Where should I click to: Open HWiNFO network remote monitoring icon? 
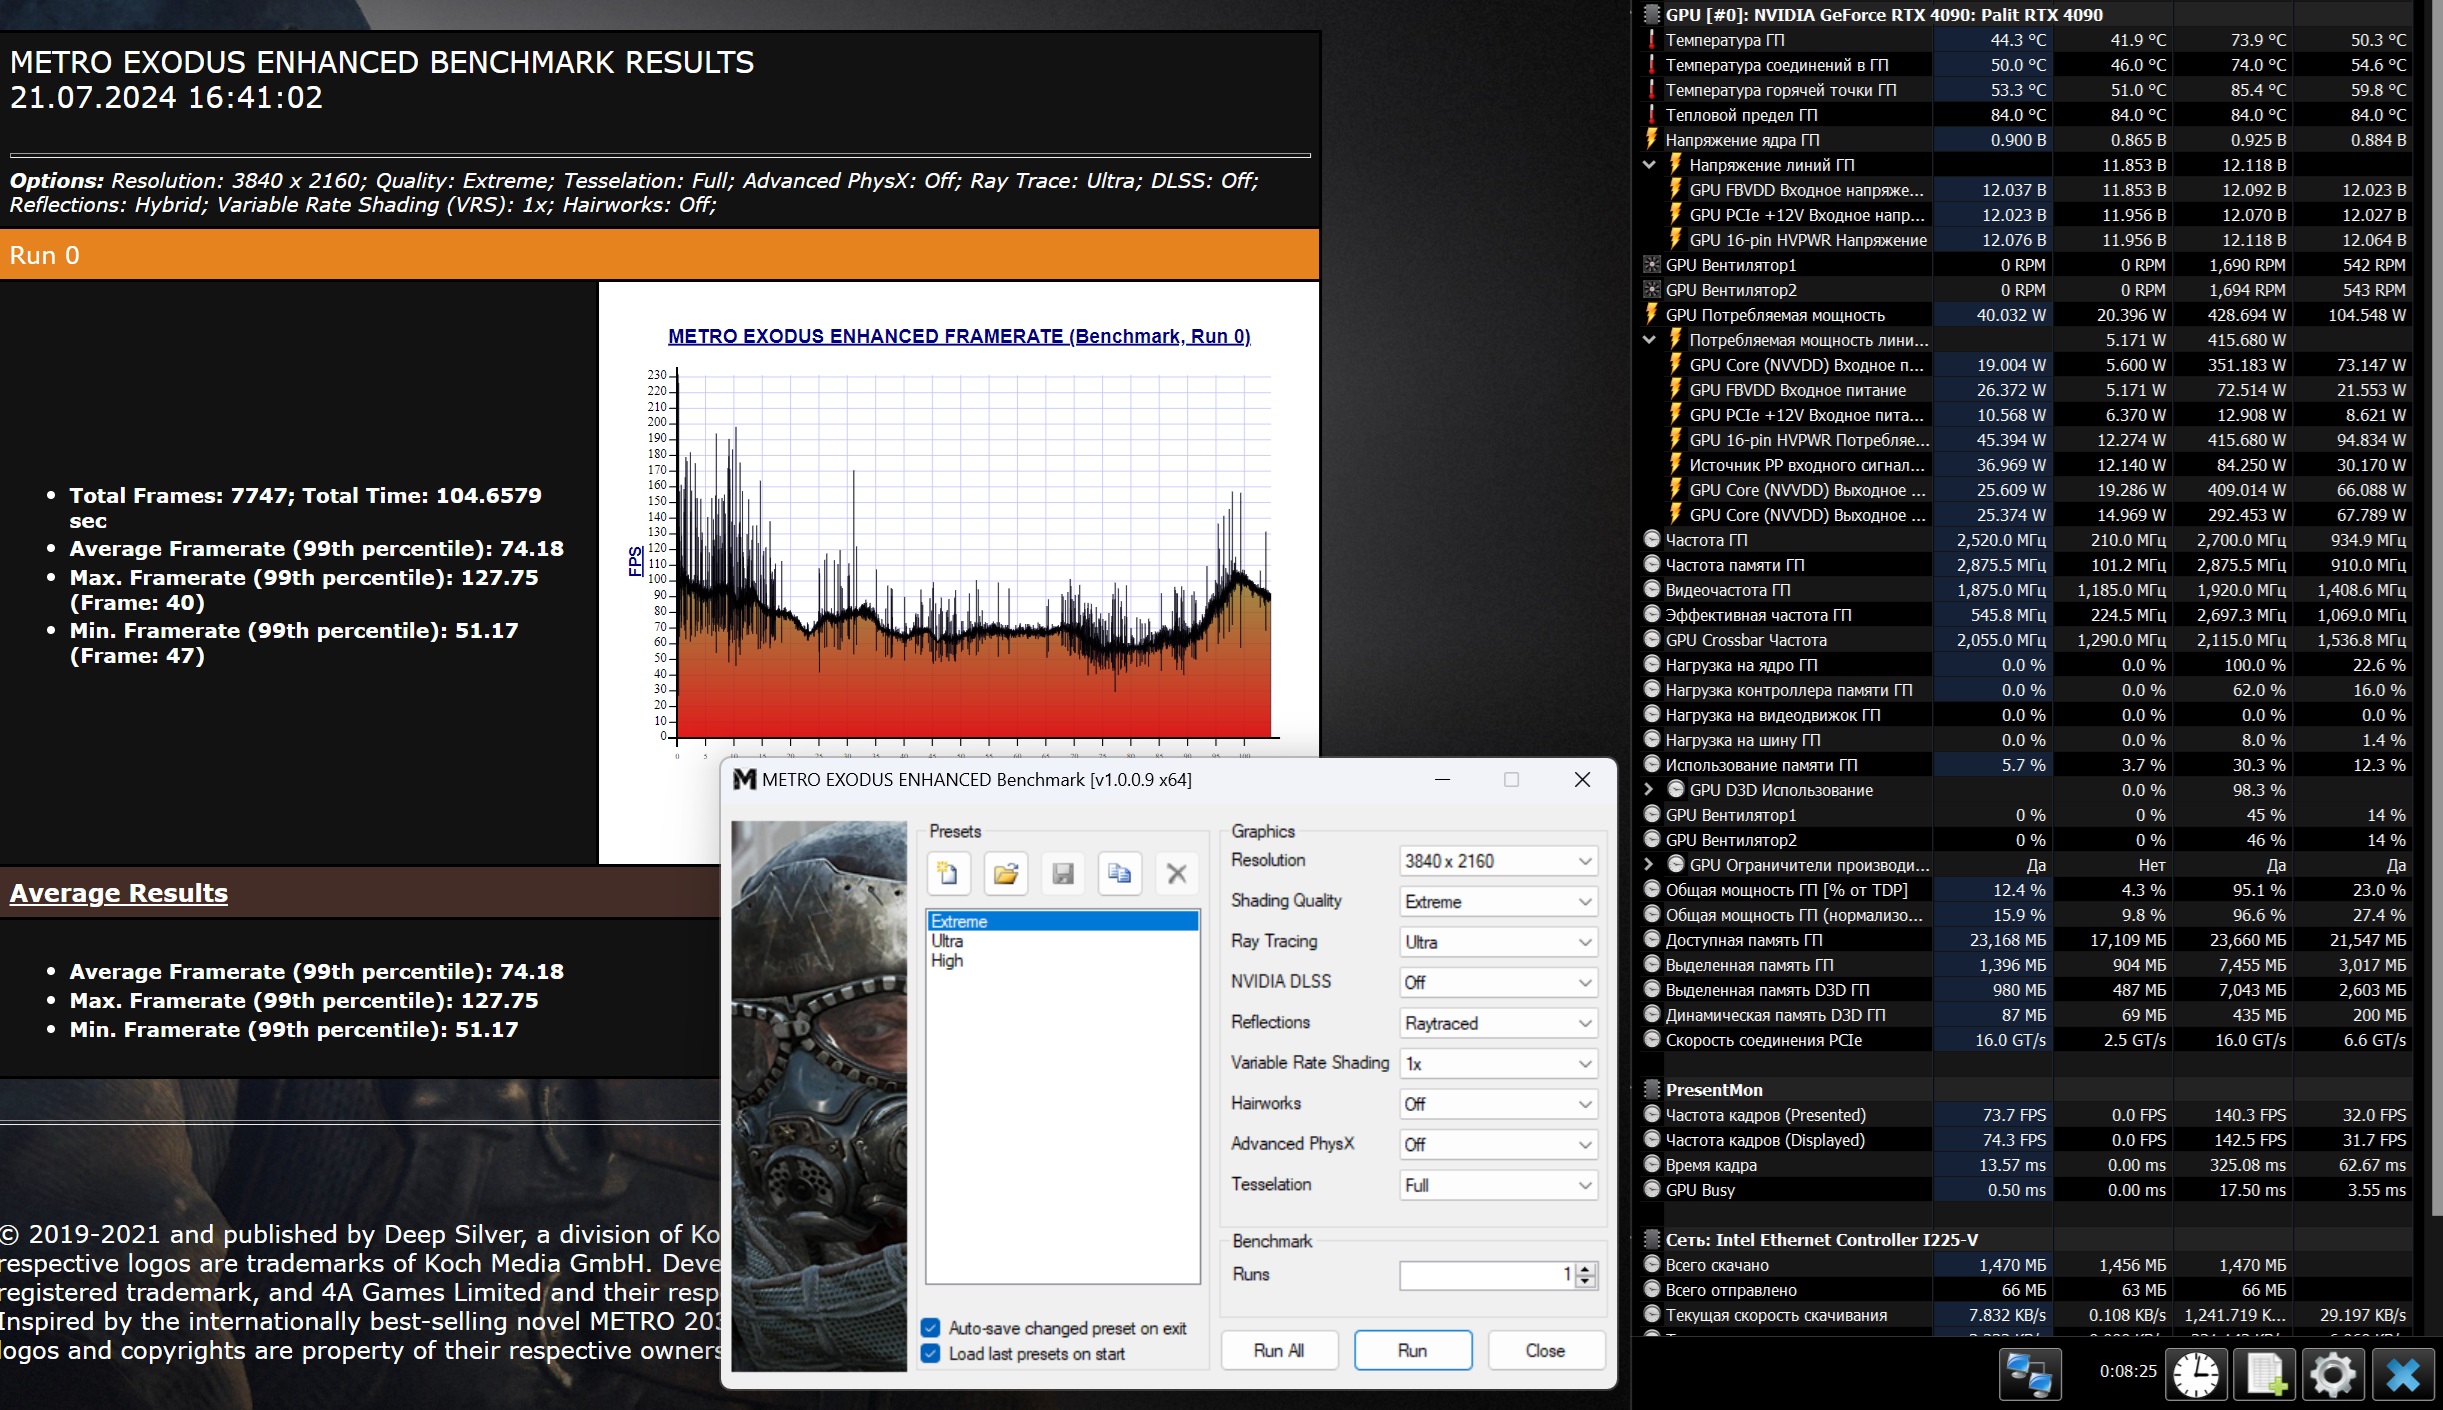2029,1375
